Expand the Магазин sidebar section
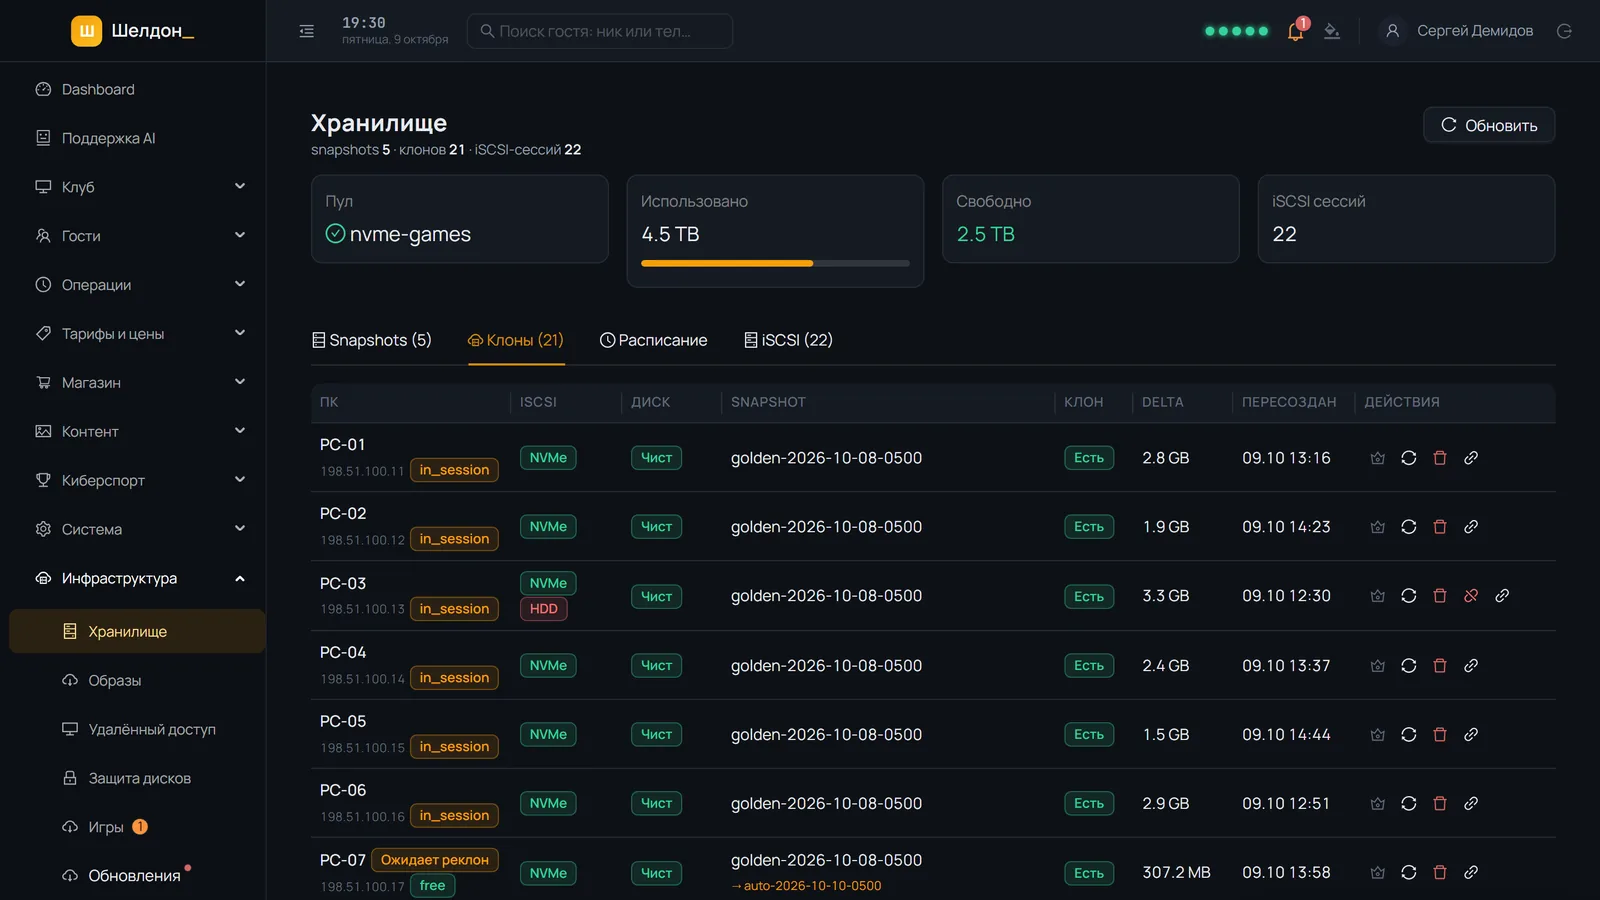1600x900 pixels. [x=140, y=383]
